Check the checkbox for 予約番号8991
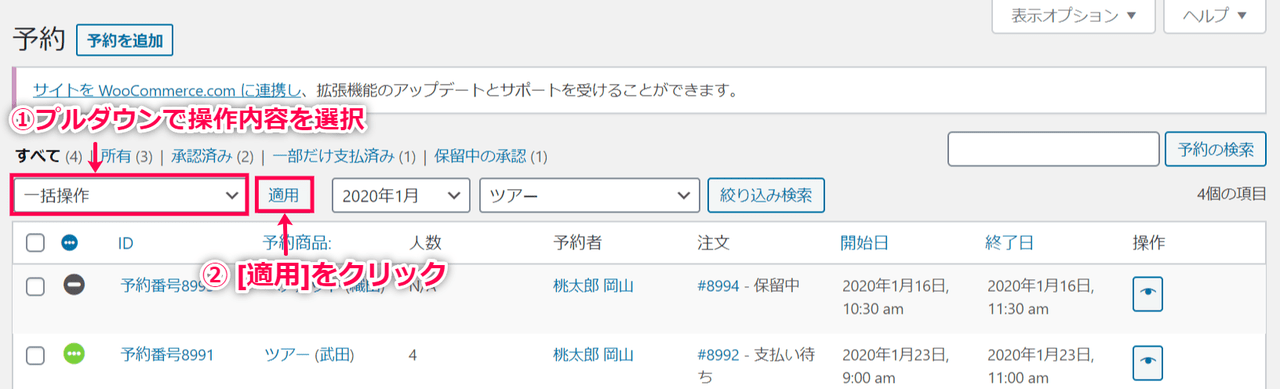Screen dimensions: 1280x389 click(35, 354)
